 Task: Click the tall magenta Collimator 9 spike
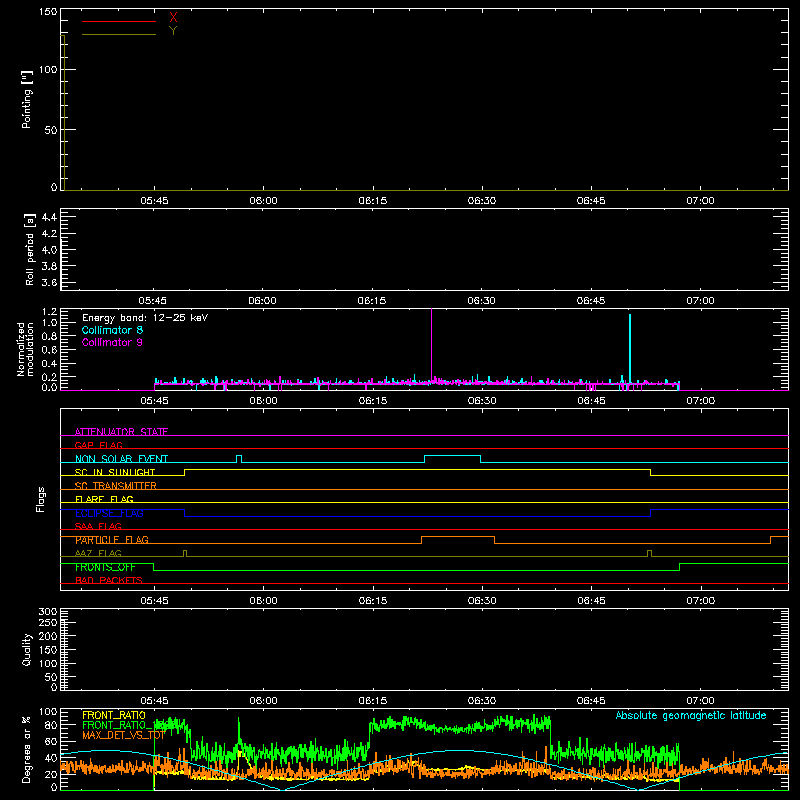pos(432,344)
